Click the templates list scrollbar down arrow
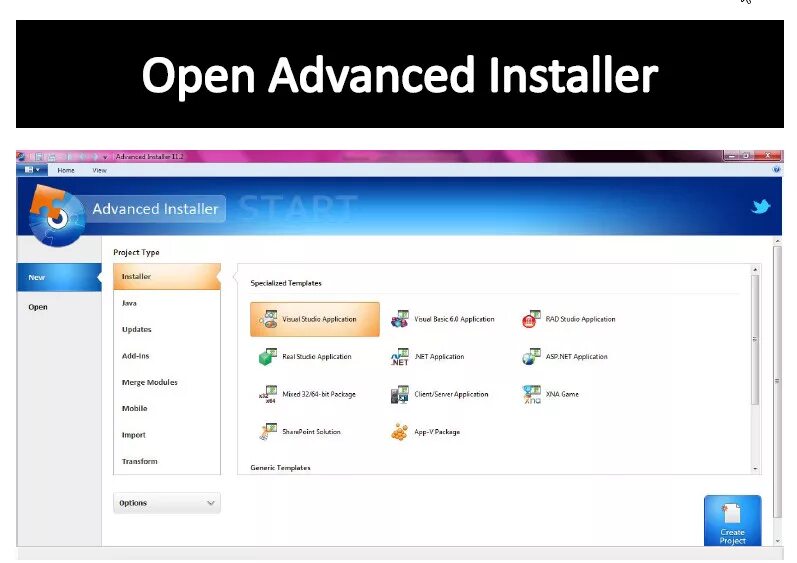797x563 pixels. pyautogui.click(x=755, y=468)
